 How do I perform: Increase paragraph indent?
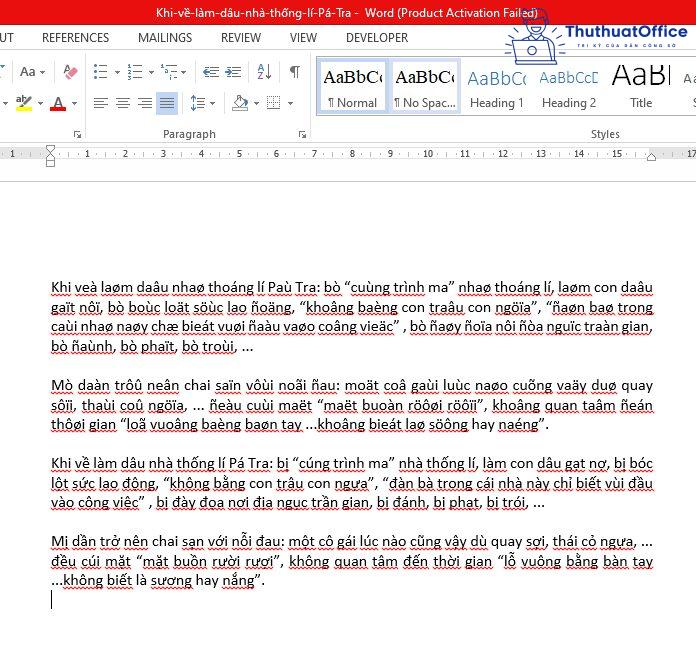coord(233,71)
